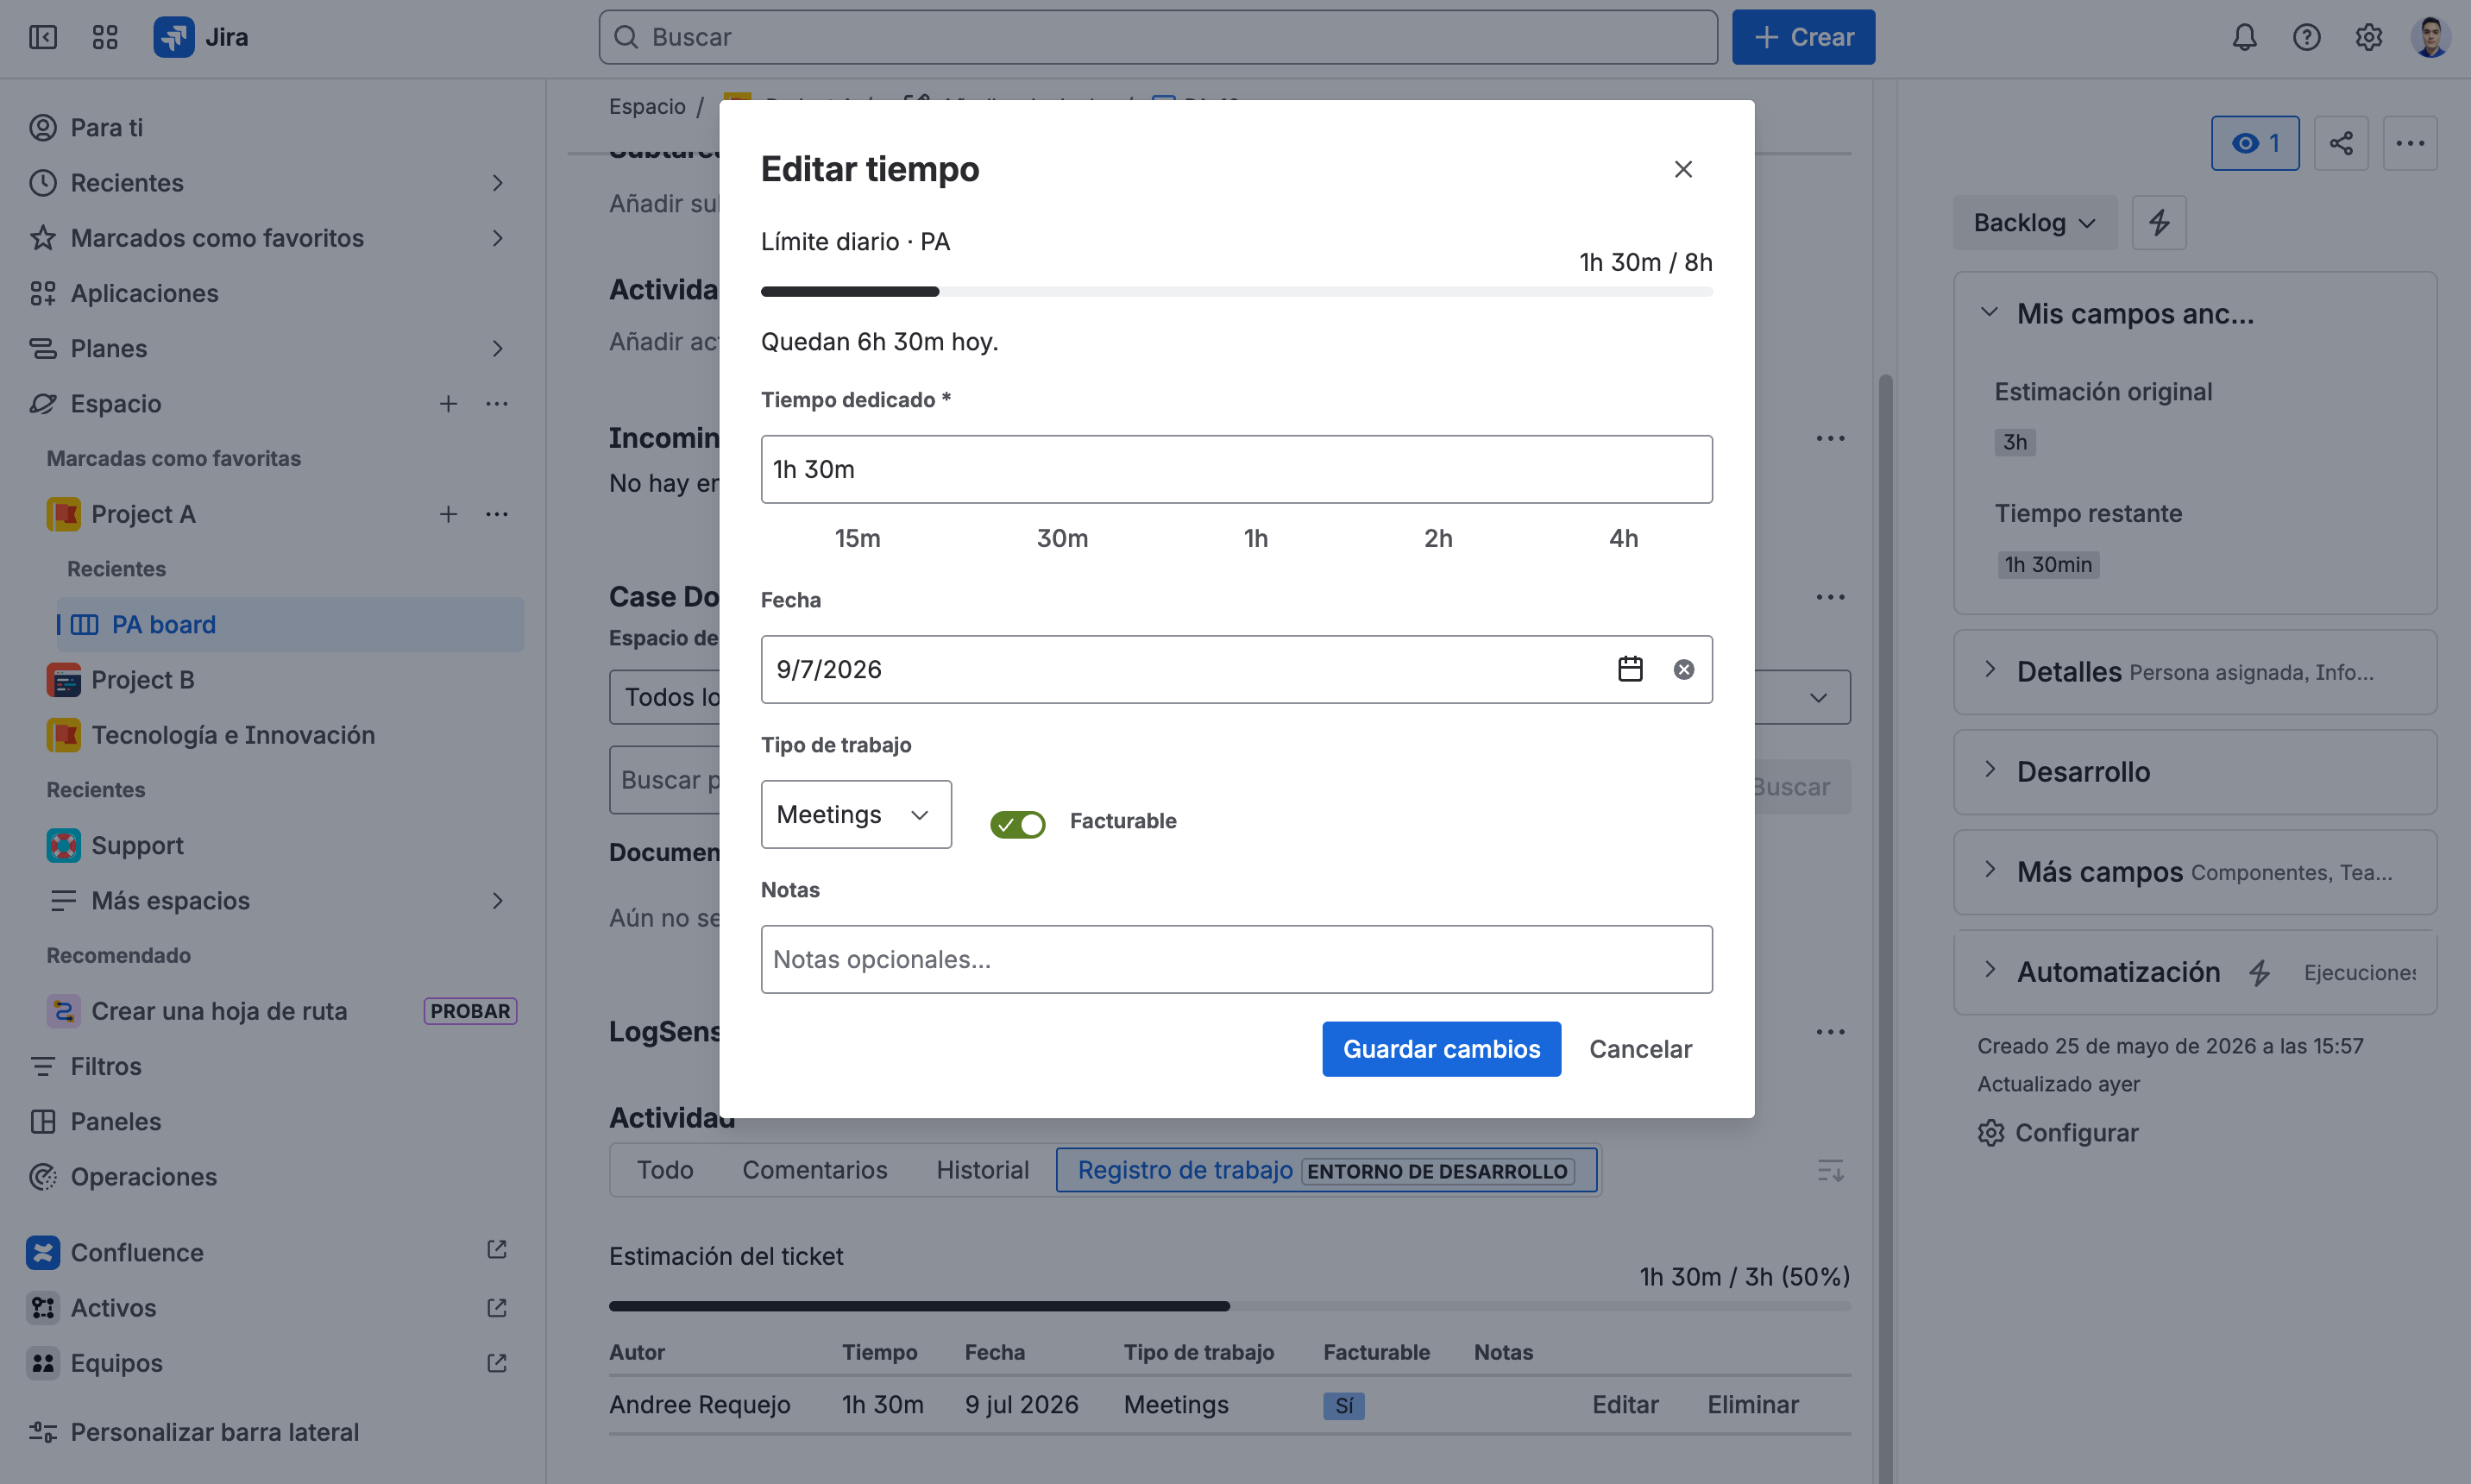Click the share icon

click(x=2341, y=143)
